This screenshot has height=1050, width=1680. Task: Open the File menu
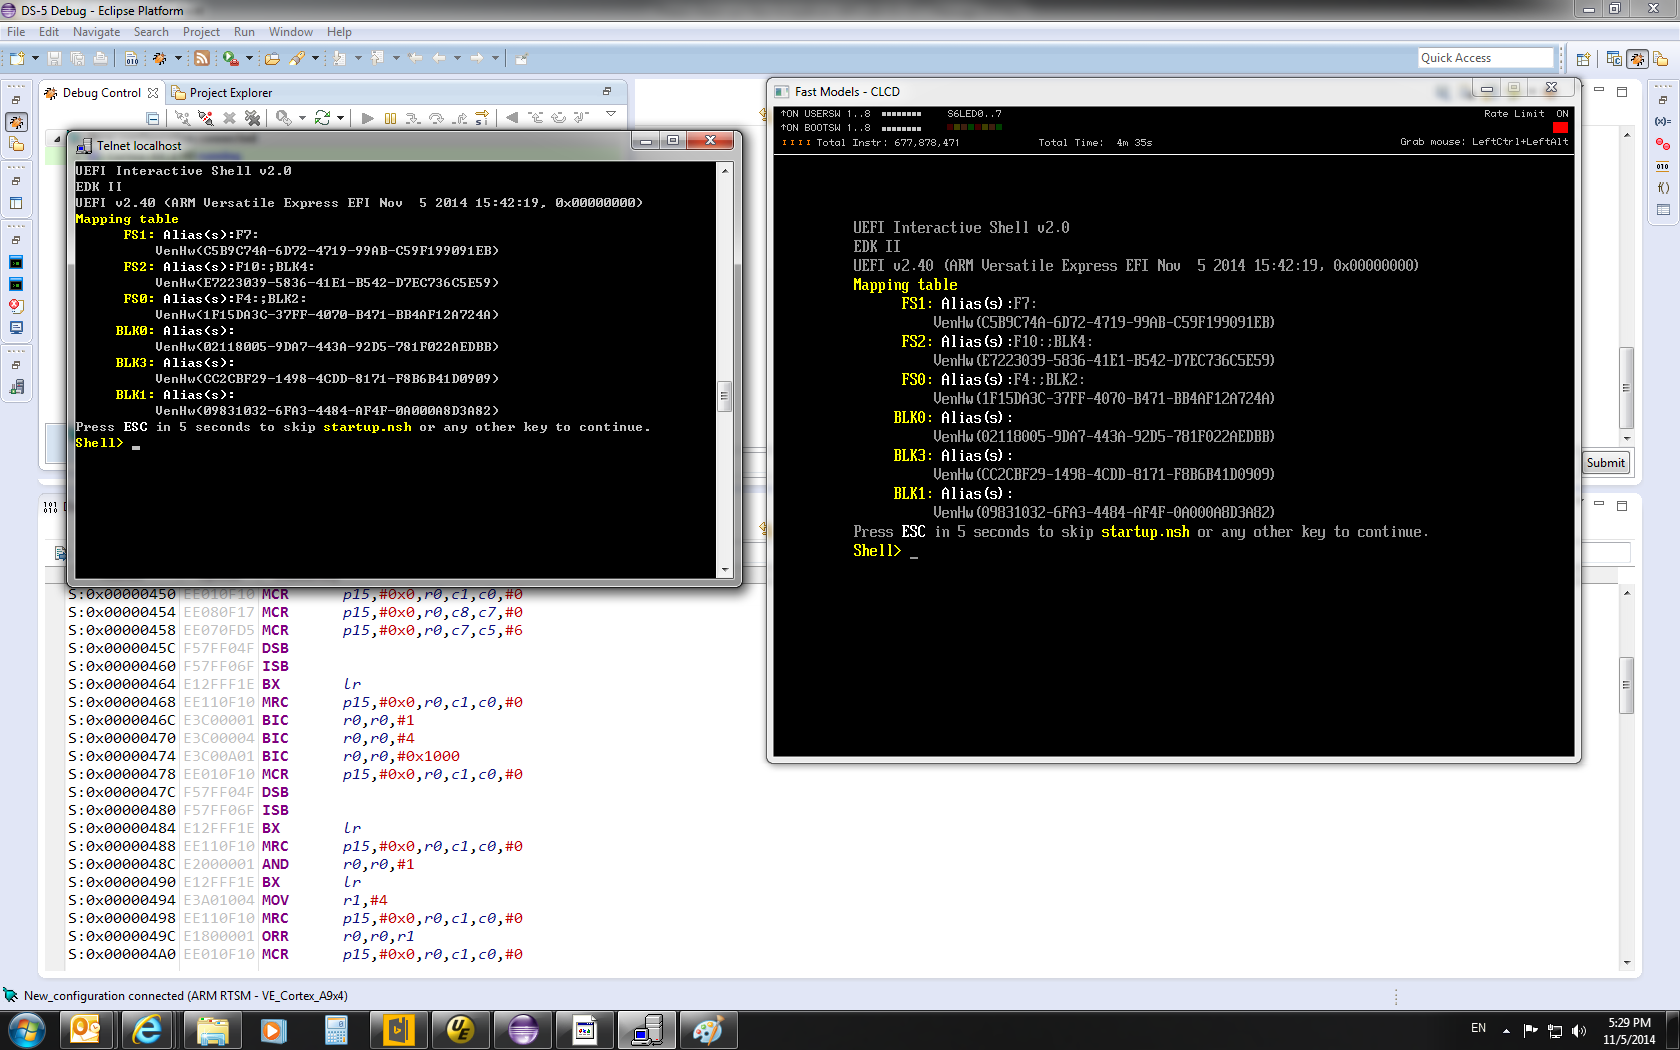click(x=16, y=32)
